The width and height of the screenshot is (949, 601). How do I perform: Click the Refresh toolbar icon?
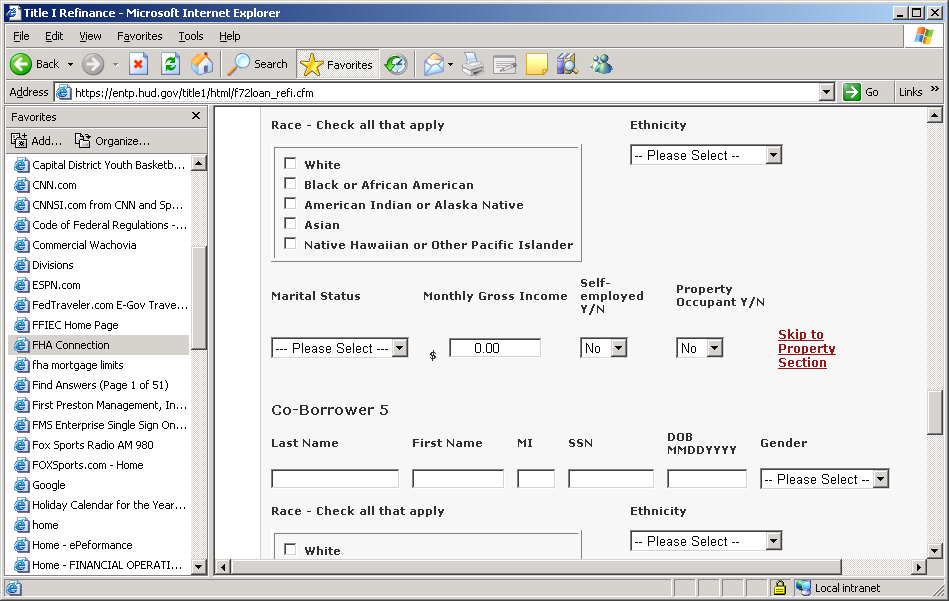click(x=170, y=64)
